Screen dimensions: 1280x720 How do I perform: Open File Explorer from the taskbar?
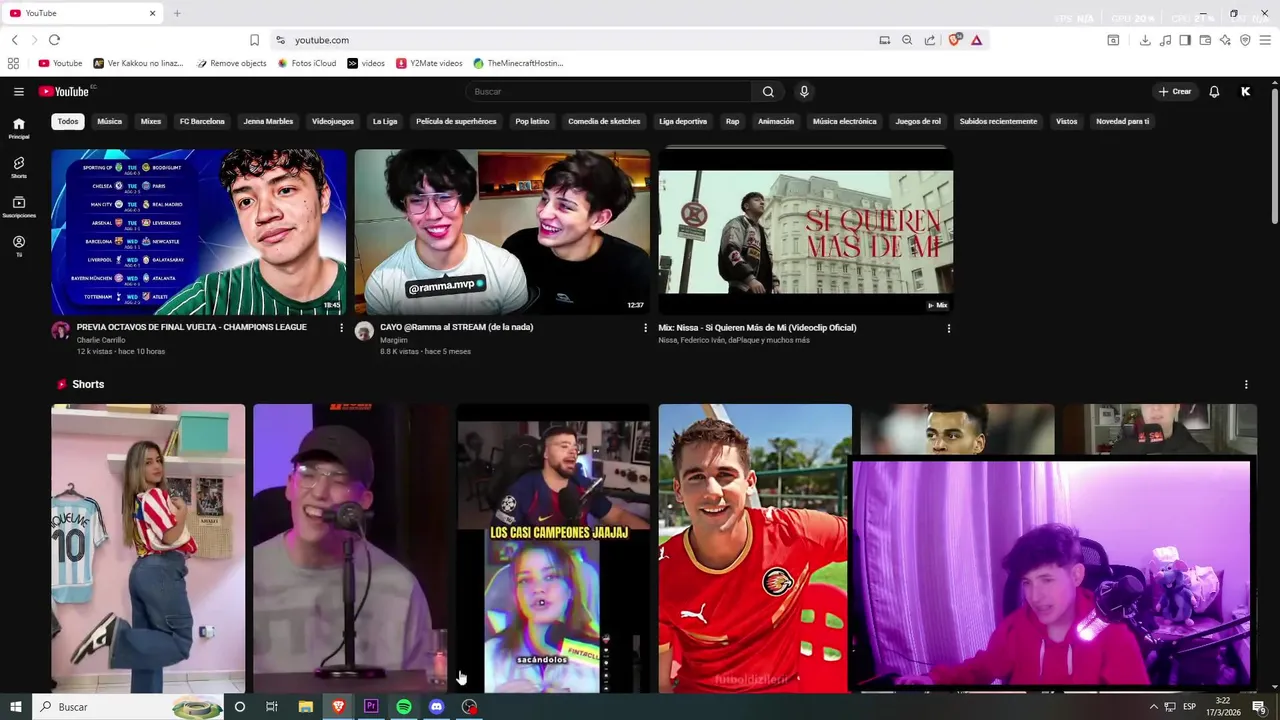[x=306, y=706]
